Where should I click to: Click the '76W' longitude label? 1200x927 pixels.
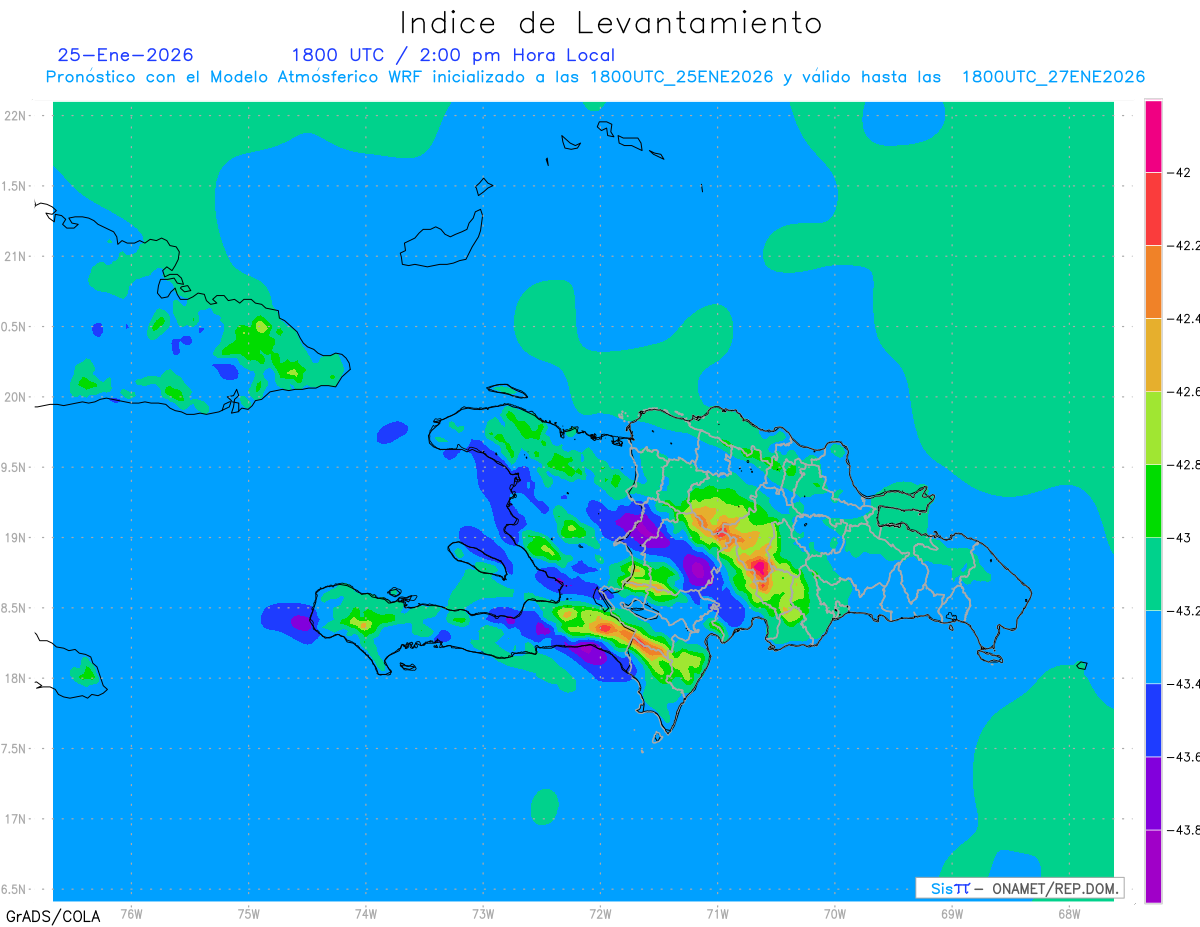[131, 912]
